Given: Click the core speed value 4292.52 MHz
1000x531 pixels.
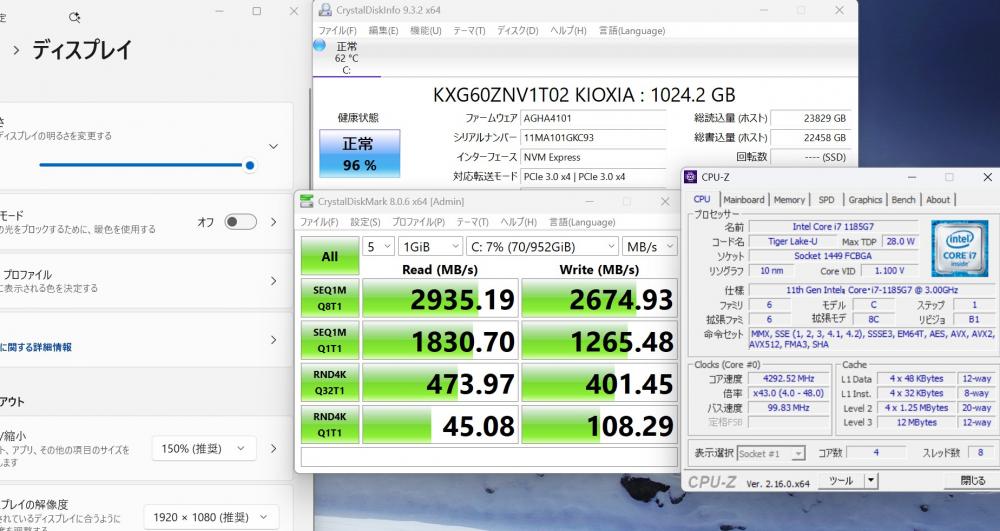Looking at the screenshot, I should pyautogui.click(x=788, y=379).
